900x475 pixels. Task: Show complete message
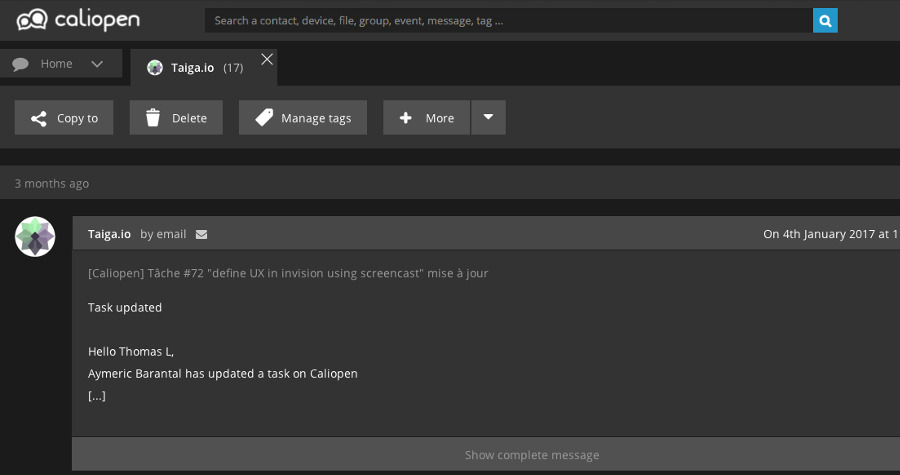(532, 455)
